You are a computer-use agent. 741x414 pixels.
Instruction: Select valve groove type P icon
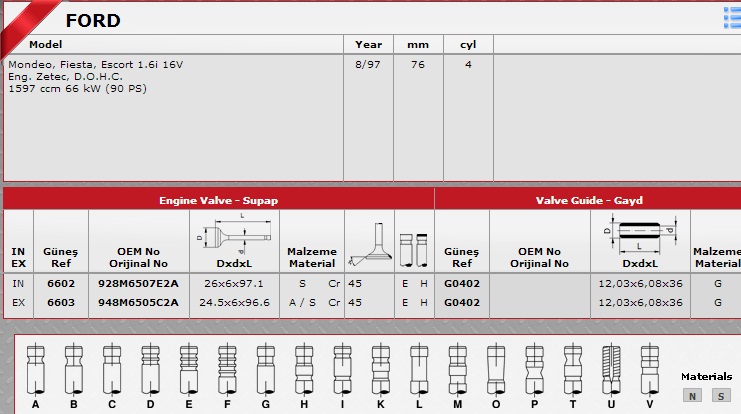[534, 369]
